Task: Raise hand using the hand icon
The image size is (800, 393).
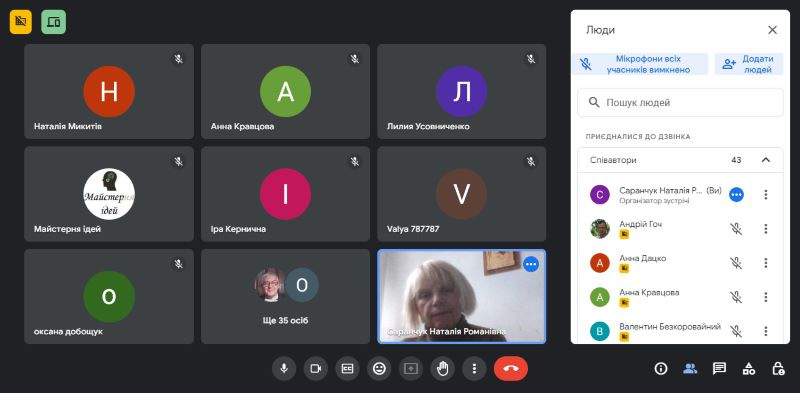Action: click(442, 369)
